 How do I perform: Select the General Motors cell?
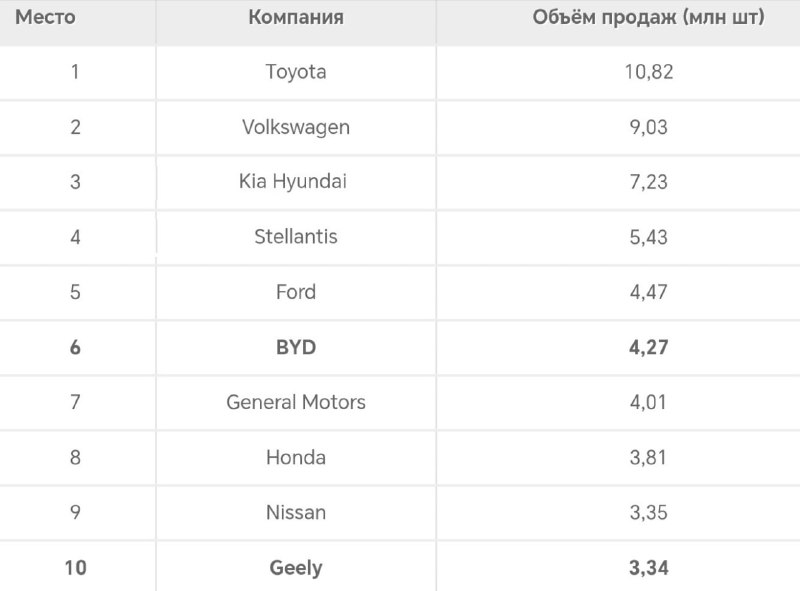296,402
